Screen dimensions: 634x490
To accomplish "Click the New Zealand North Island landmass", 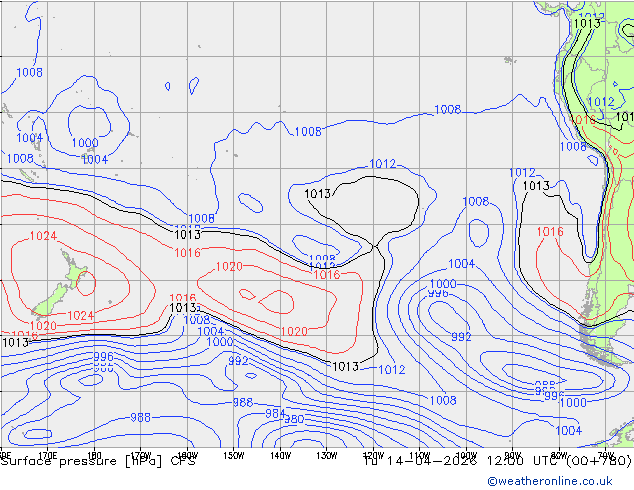I will [73, 271].
